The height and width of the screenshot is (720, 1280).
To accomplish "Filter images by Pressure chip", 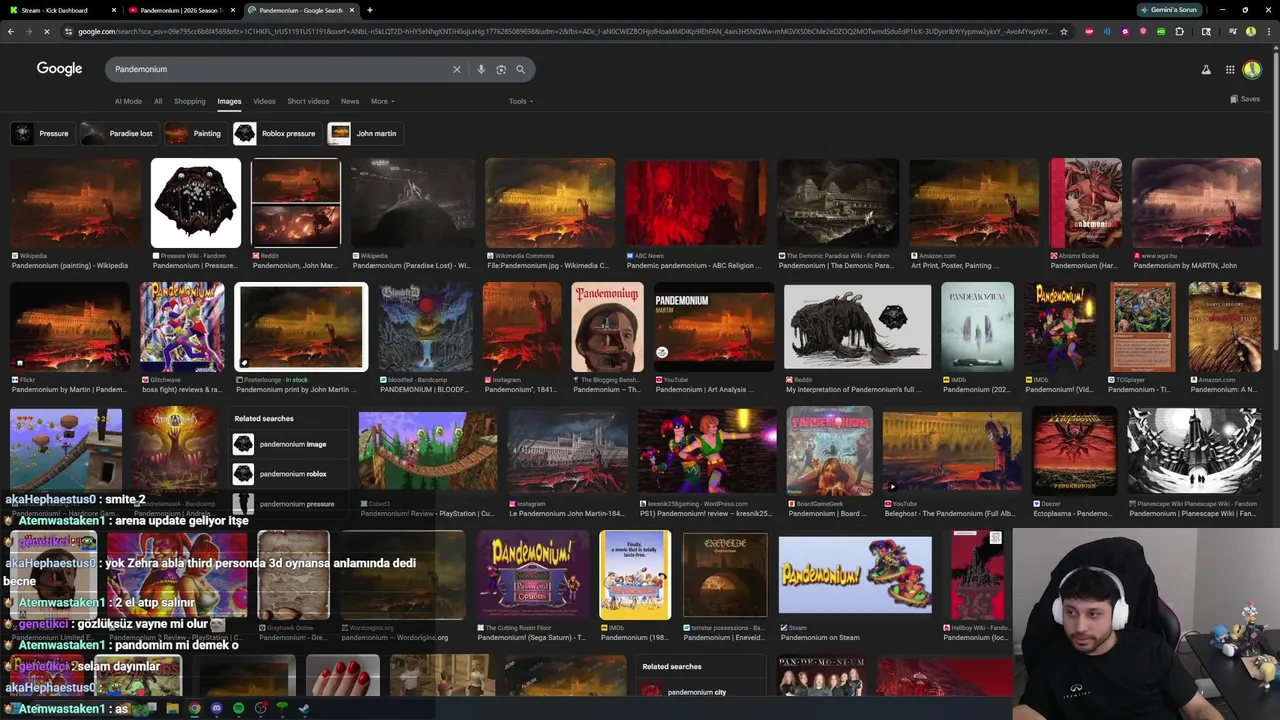I will 42,133.
